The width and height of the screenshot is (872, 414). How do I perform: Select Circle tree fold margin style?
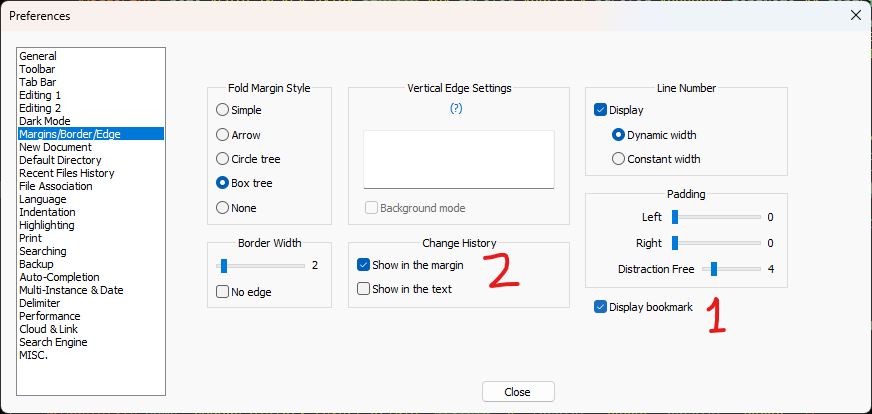point(223,159)
